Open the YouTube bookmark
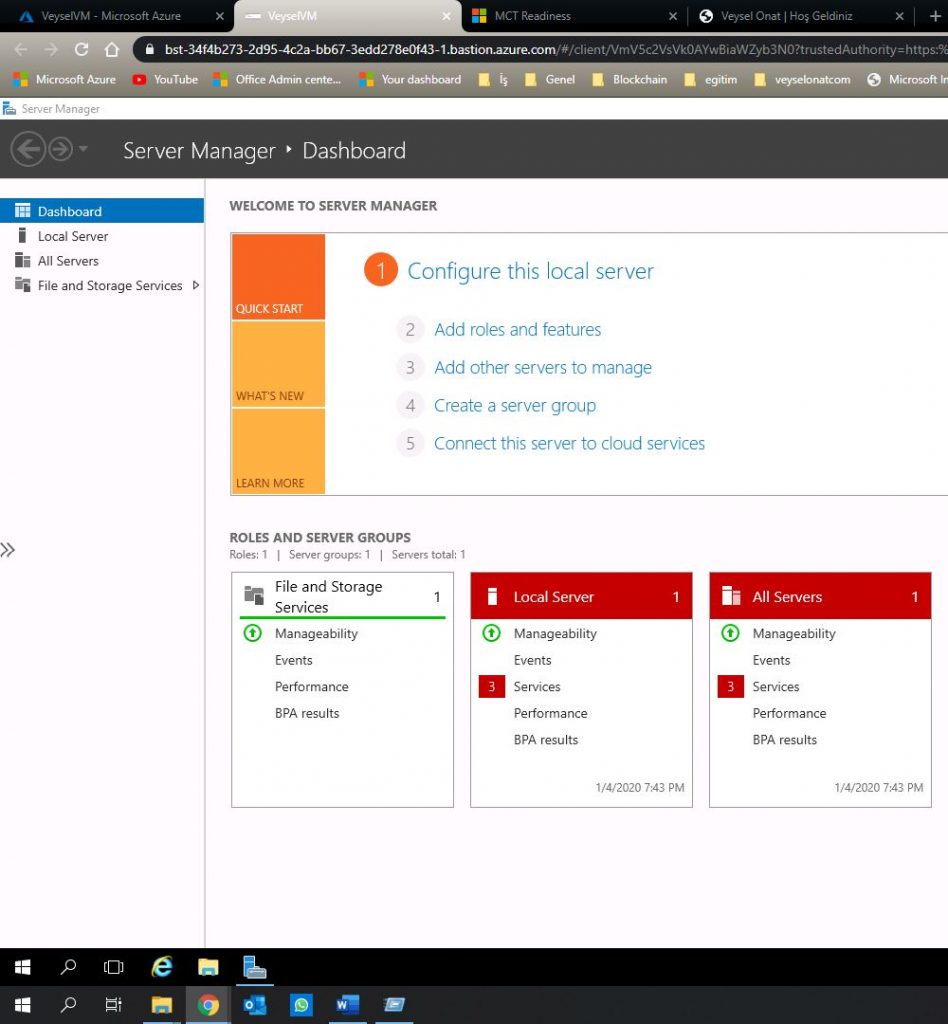Image resolution: width=948 pixels, height=1024 pixels. 165,80
